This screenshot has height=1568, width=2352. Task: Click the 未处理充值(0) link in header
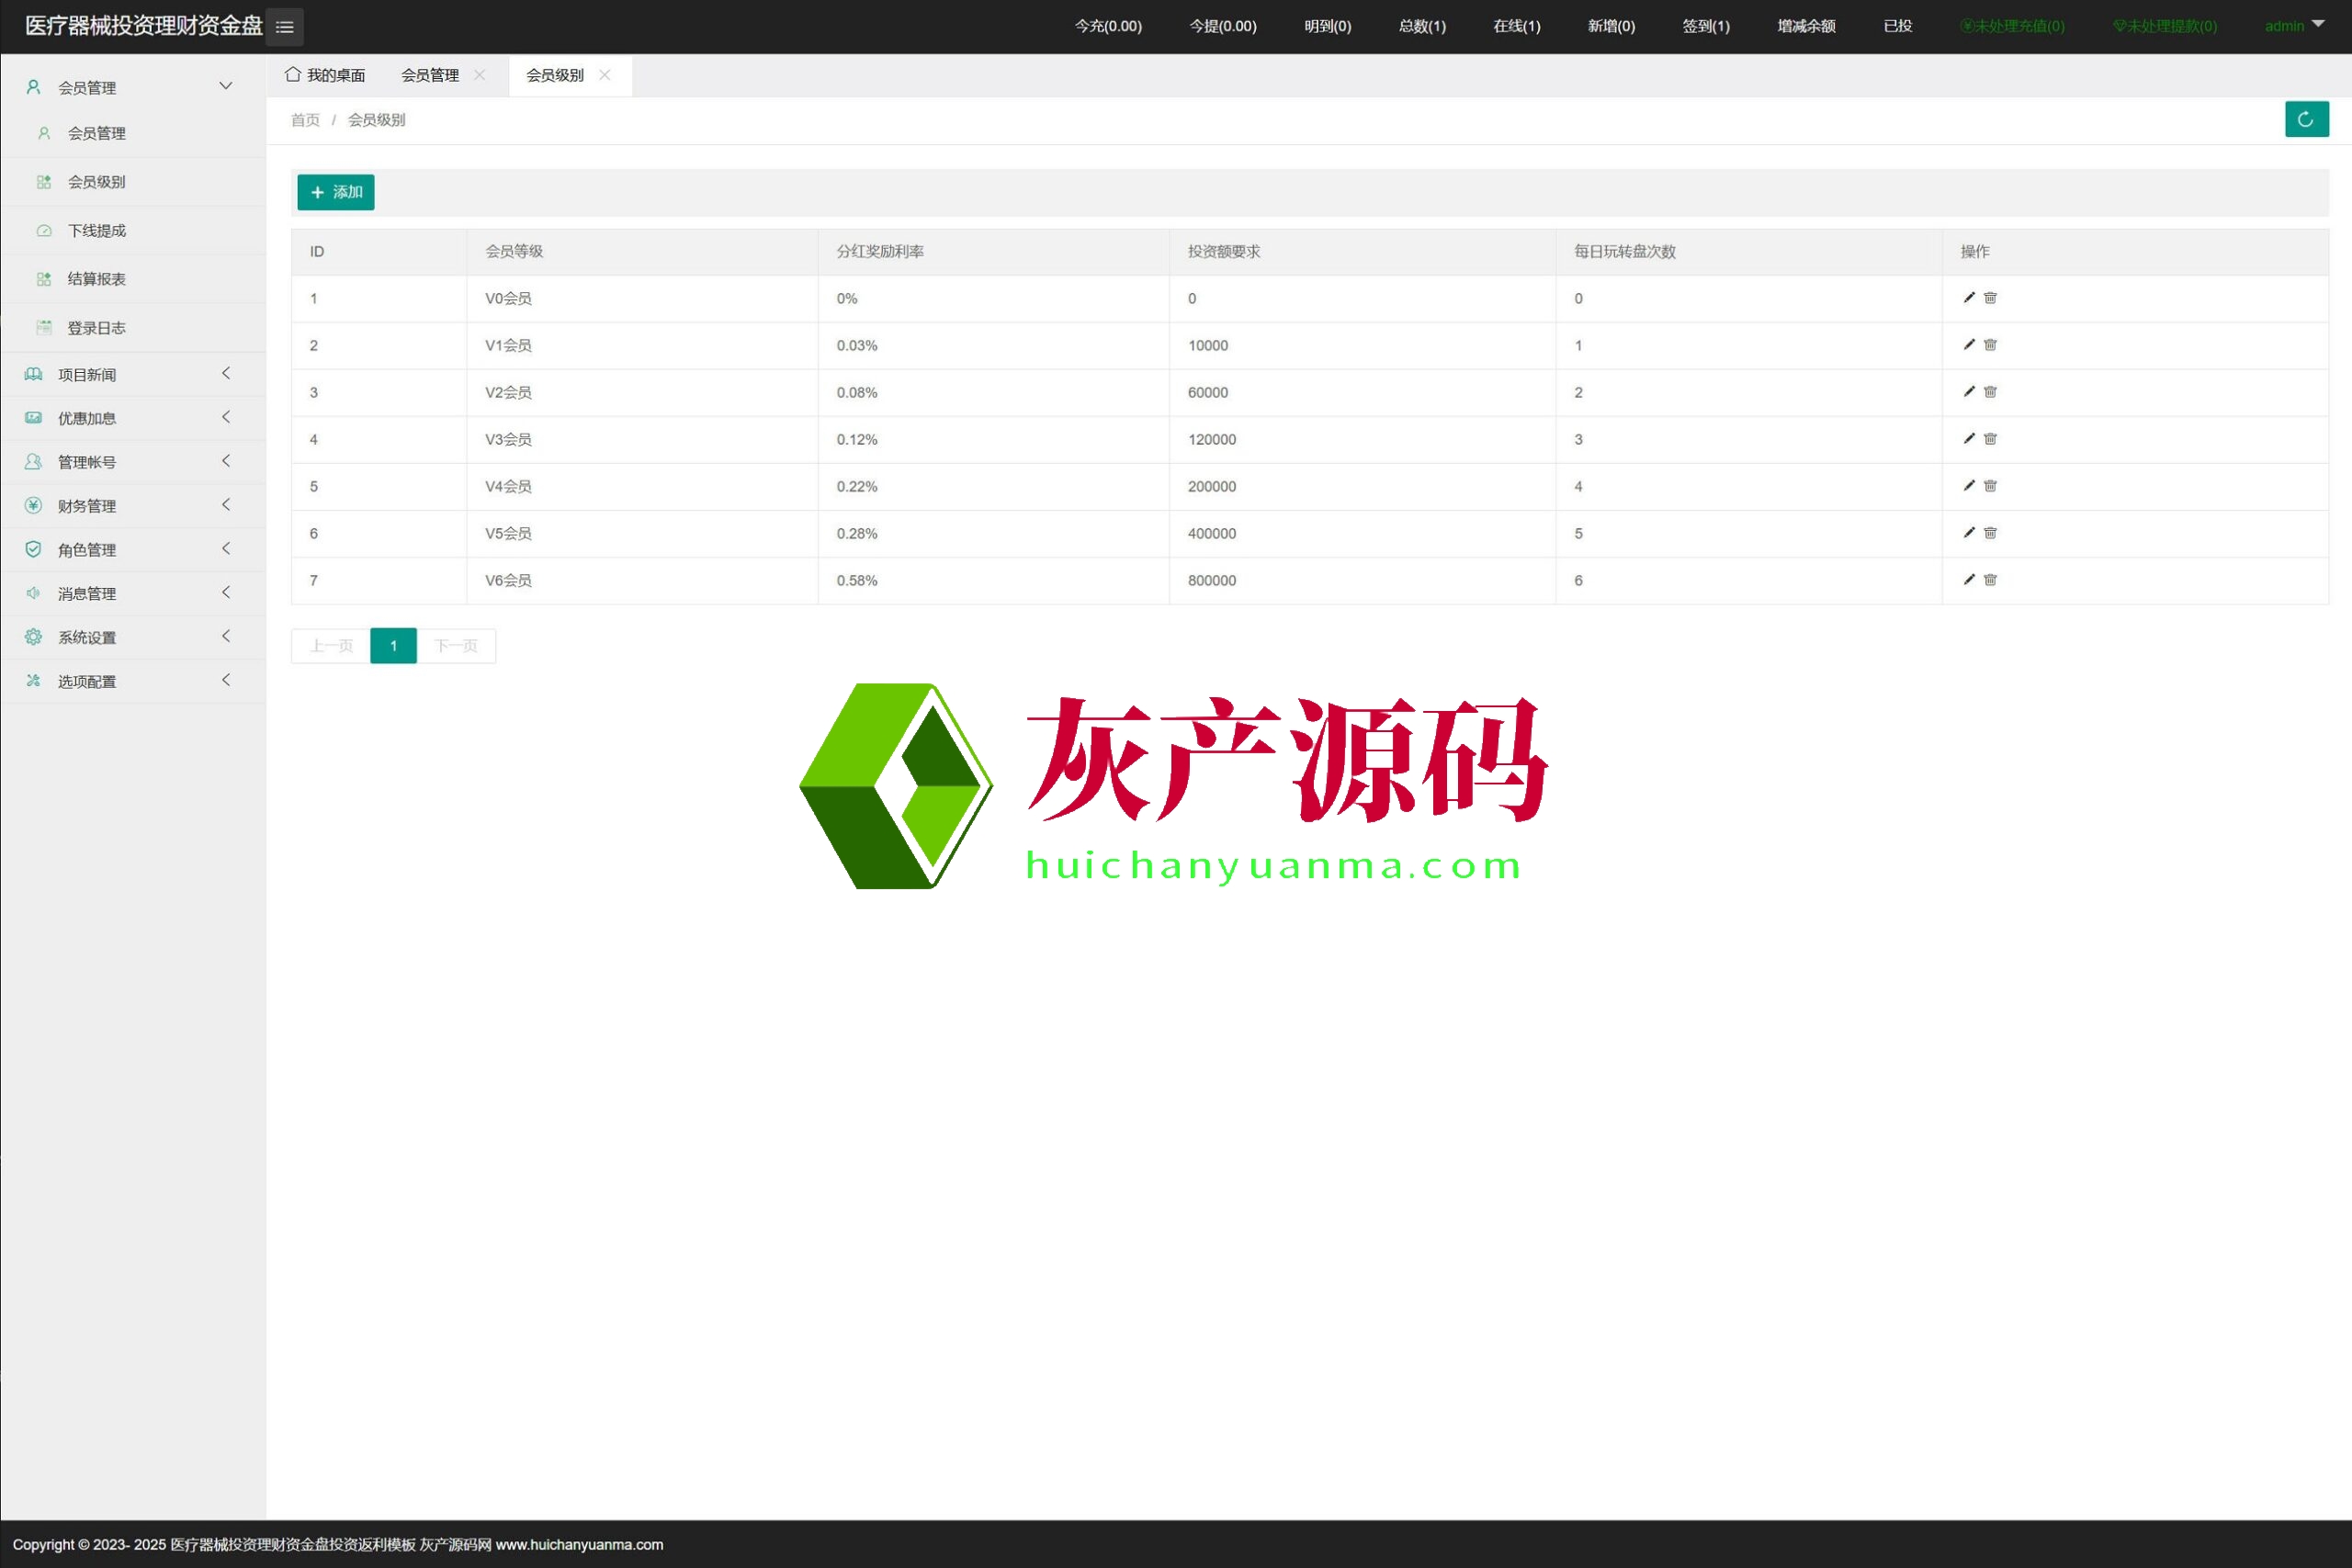[x=2012, y=26]
